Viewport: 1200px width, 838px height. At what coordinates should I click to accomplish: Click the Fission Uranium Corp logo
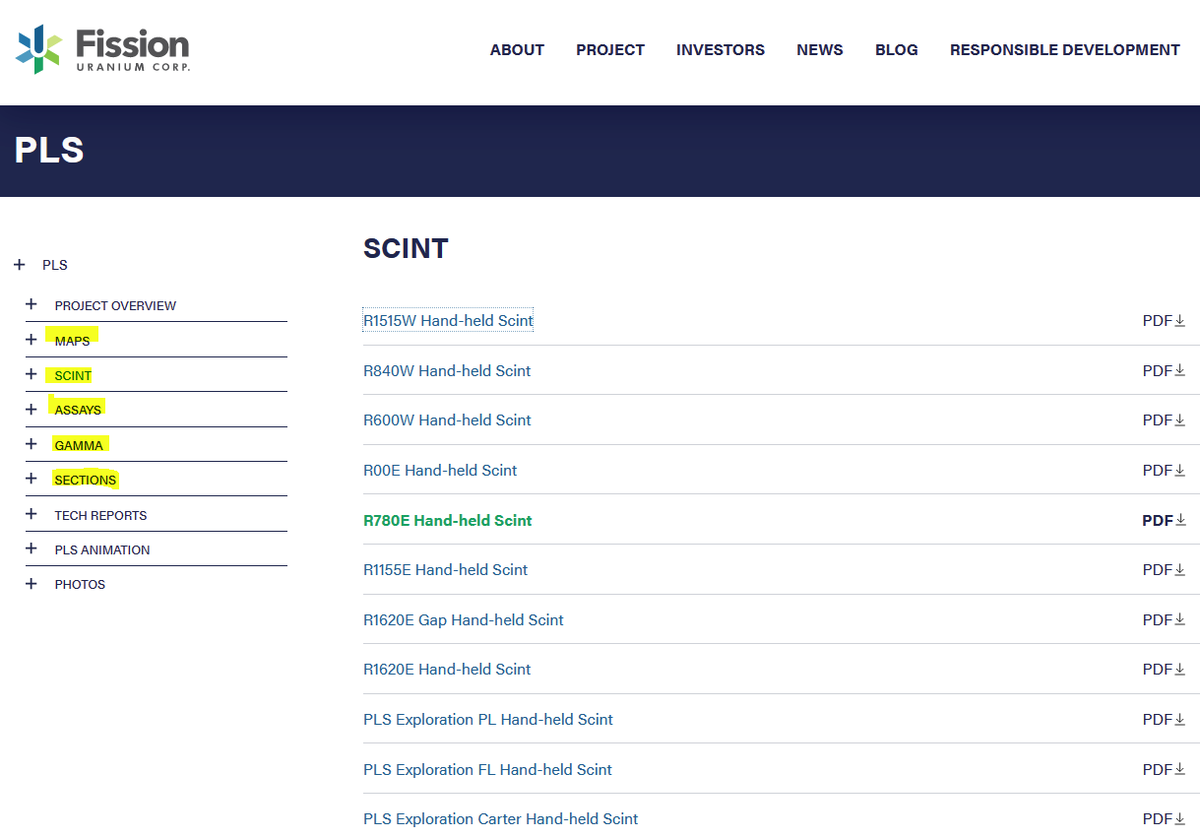(x=103, y=50)
